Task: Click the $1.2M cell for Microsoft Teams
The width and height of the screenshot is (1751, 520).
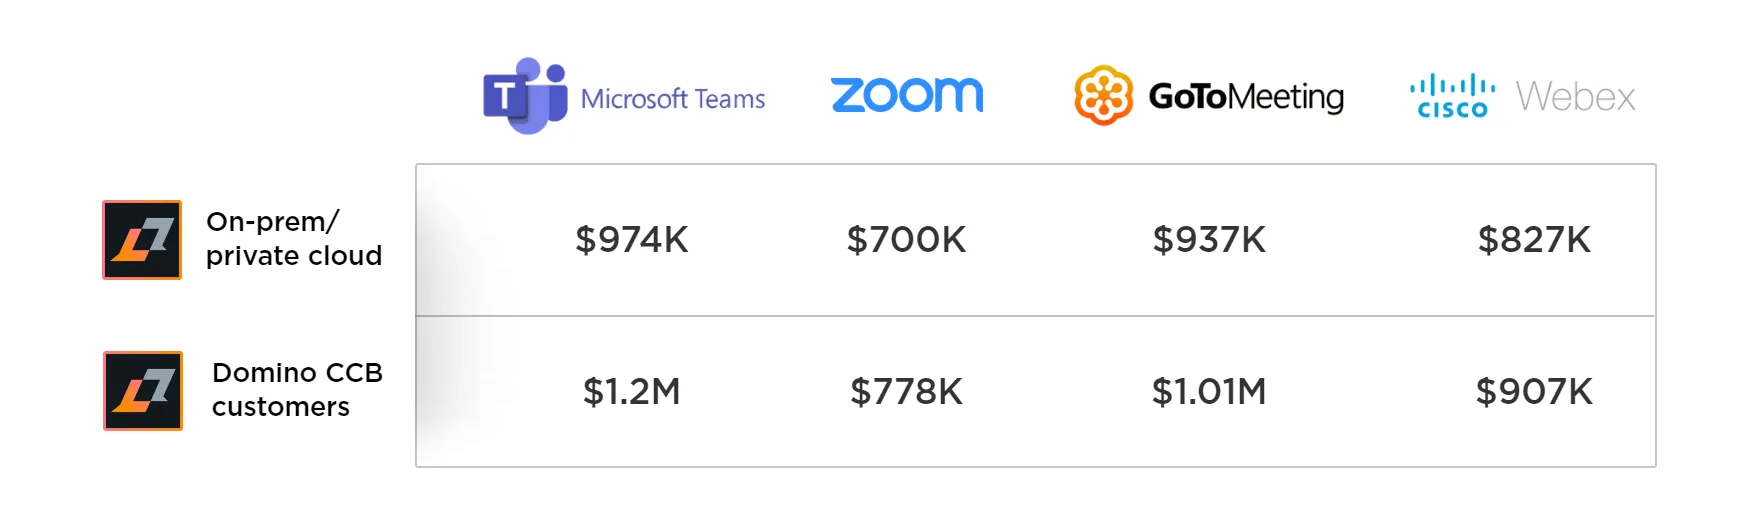Action: 632,392
